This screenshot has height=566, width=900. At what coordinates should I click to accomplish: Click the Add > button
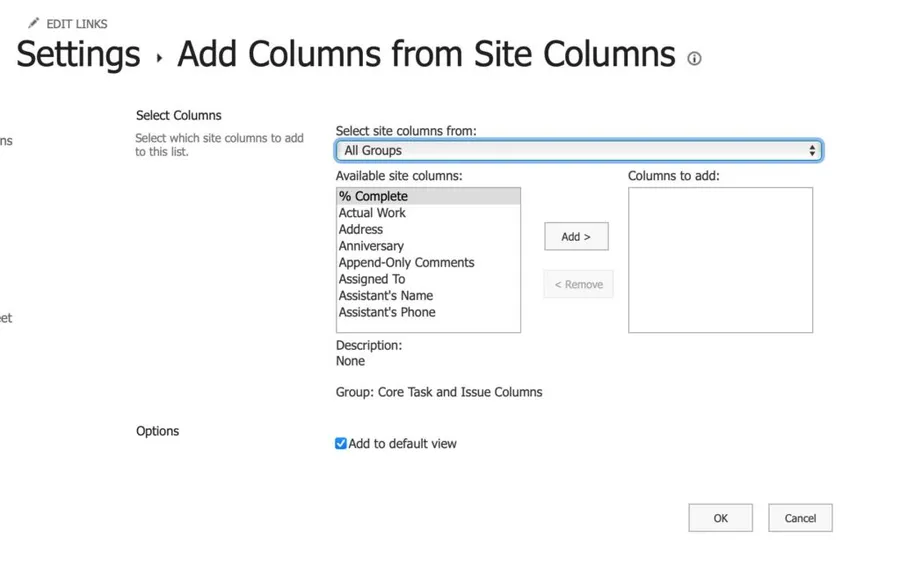[x=576, y=237]
